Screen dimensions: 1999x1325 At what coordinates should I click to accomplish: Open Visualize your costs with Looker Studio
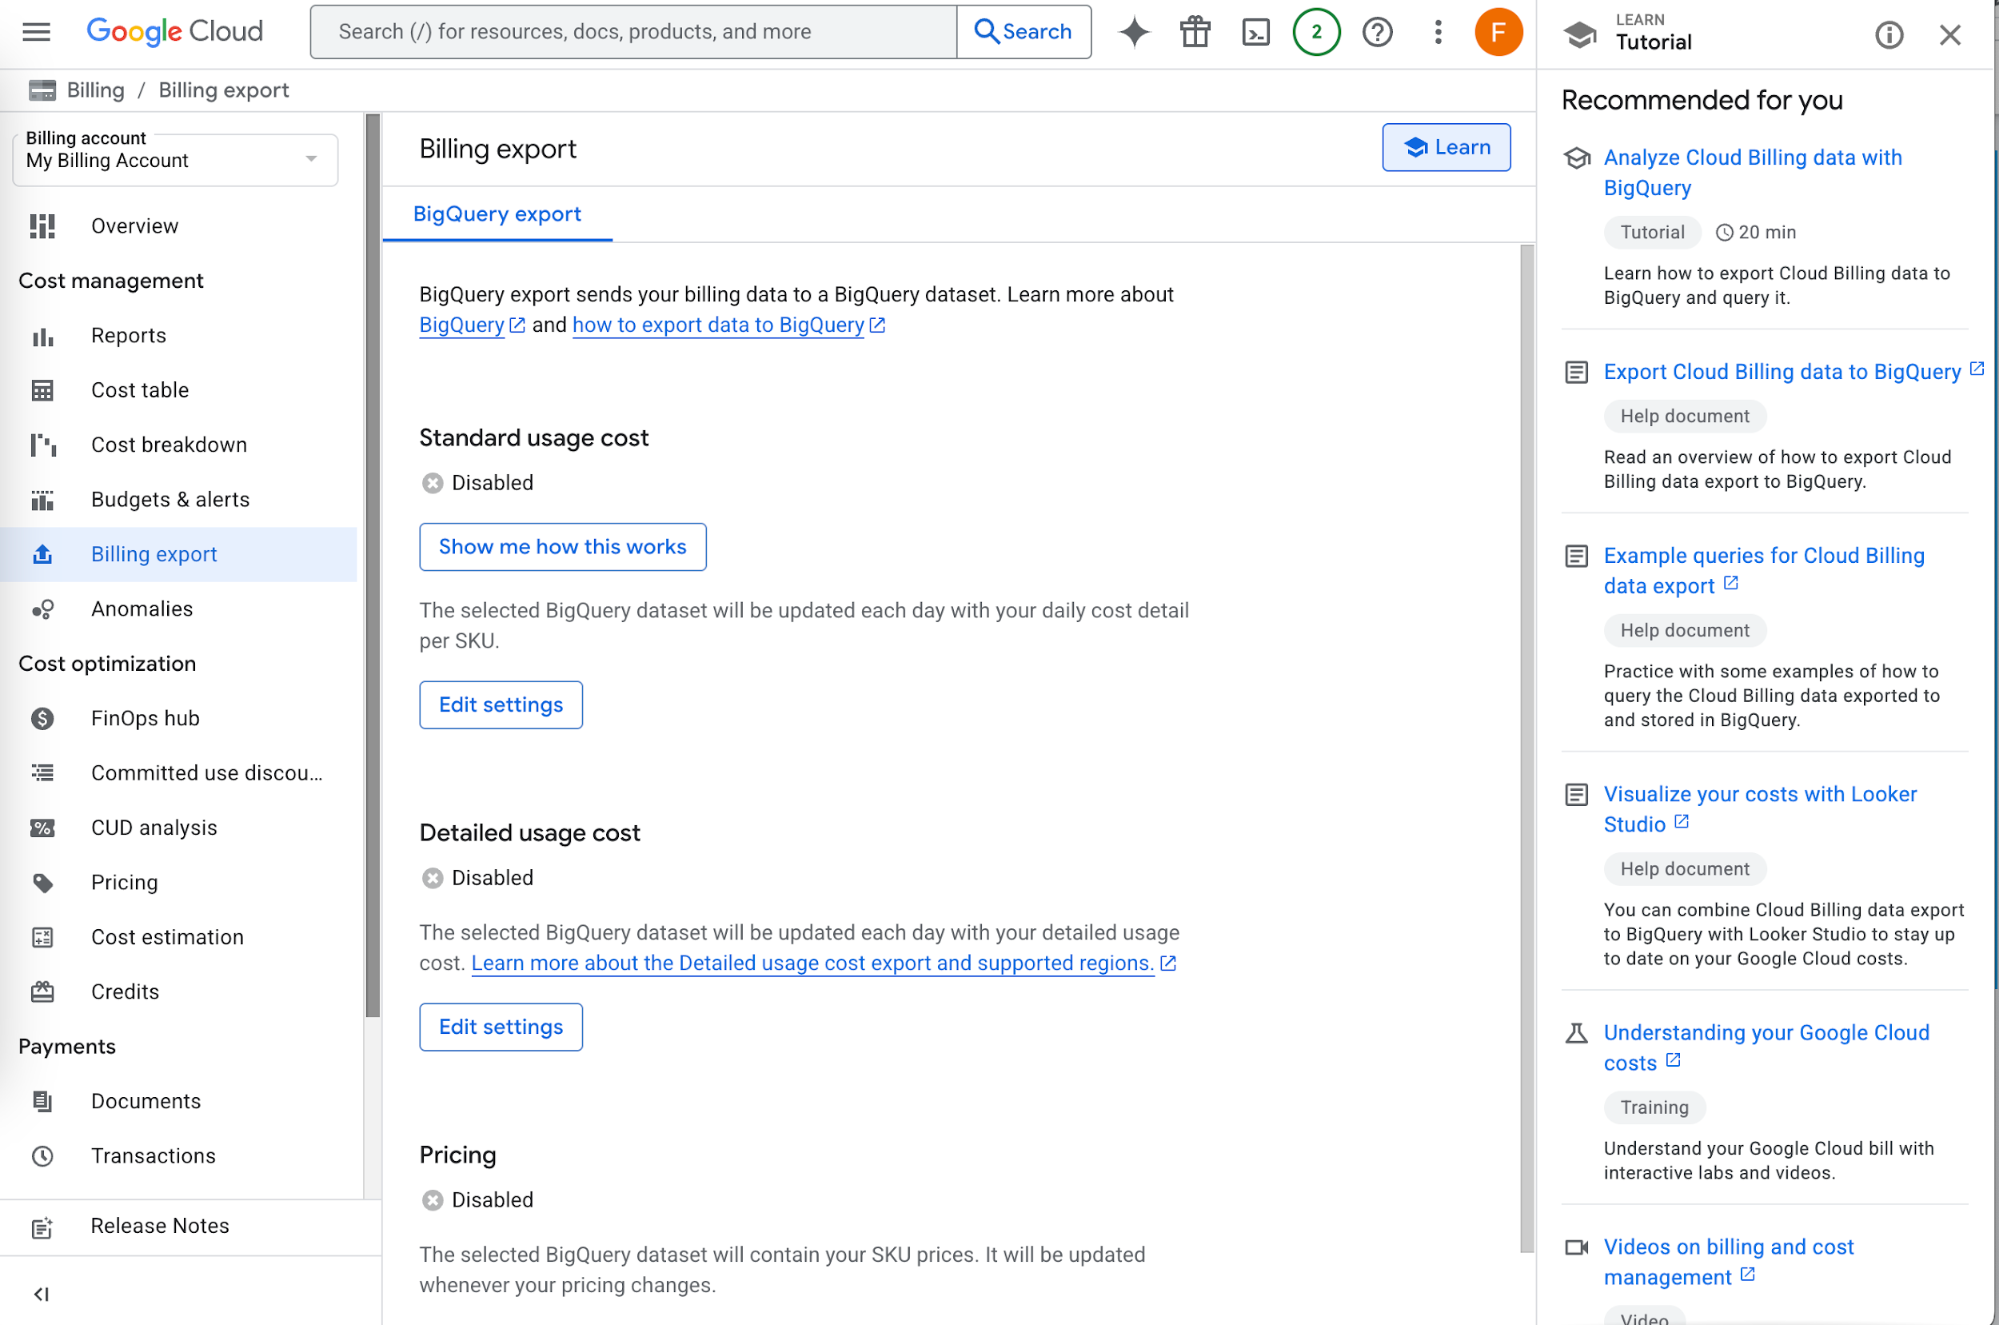click(1760, 809)
